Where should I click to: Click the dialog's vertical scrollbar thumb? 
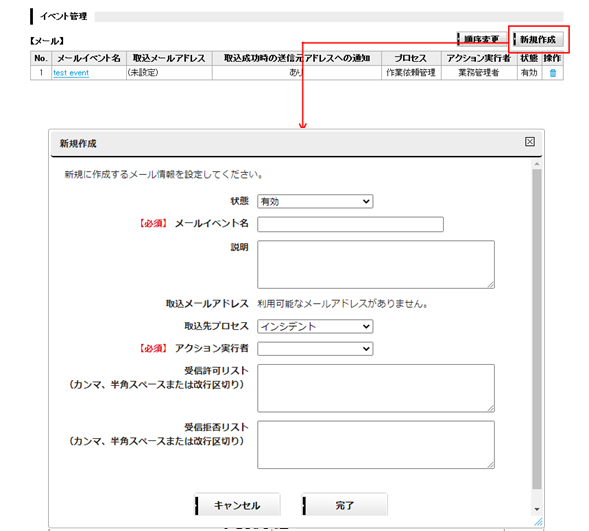click(x=537, y=329)
